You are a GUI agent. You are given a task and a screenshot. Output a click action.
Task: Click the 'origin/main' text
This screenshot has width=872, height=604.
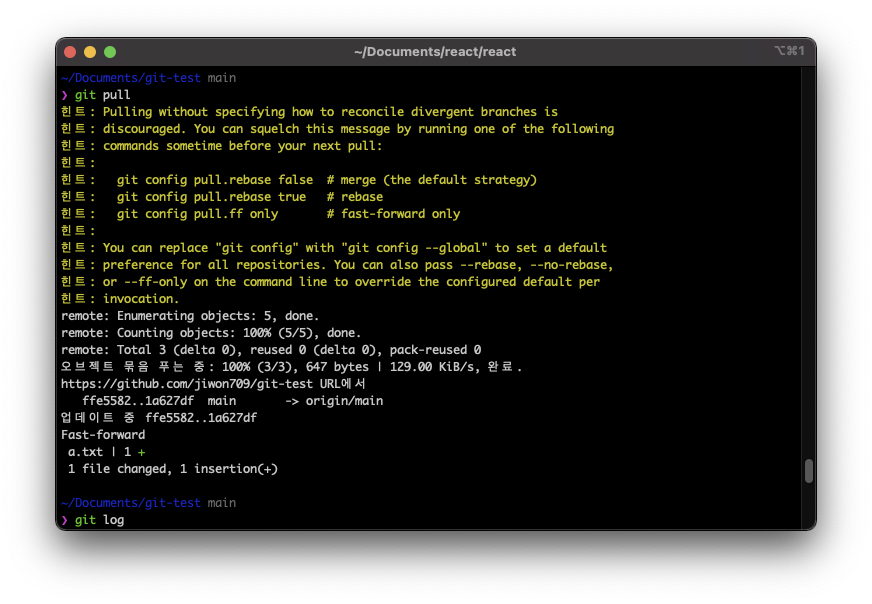pyautogui.click(x=344, y=401)
